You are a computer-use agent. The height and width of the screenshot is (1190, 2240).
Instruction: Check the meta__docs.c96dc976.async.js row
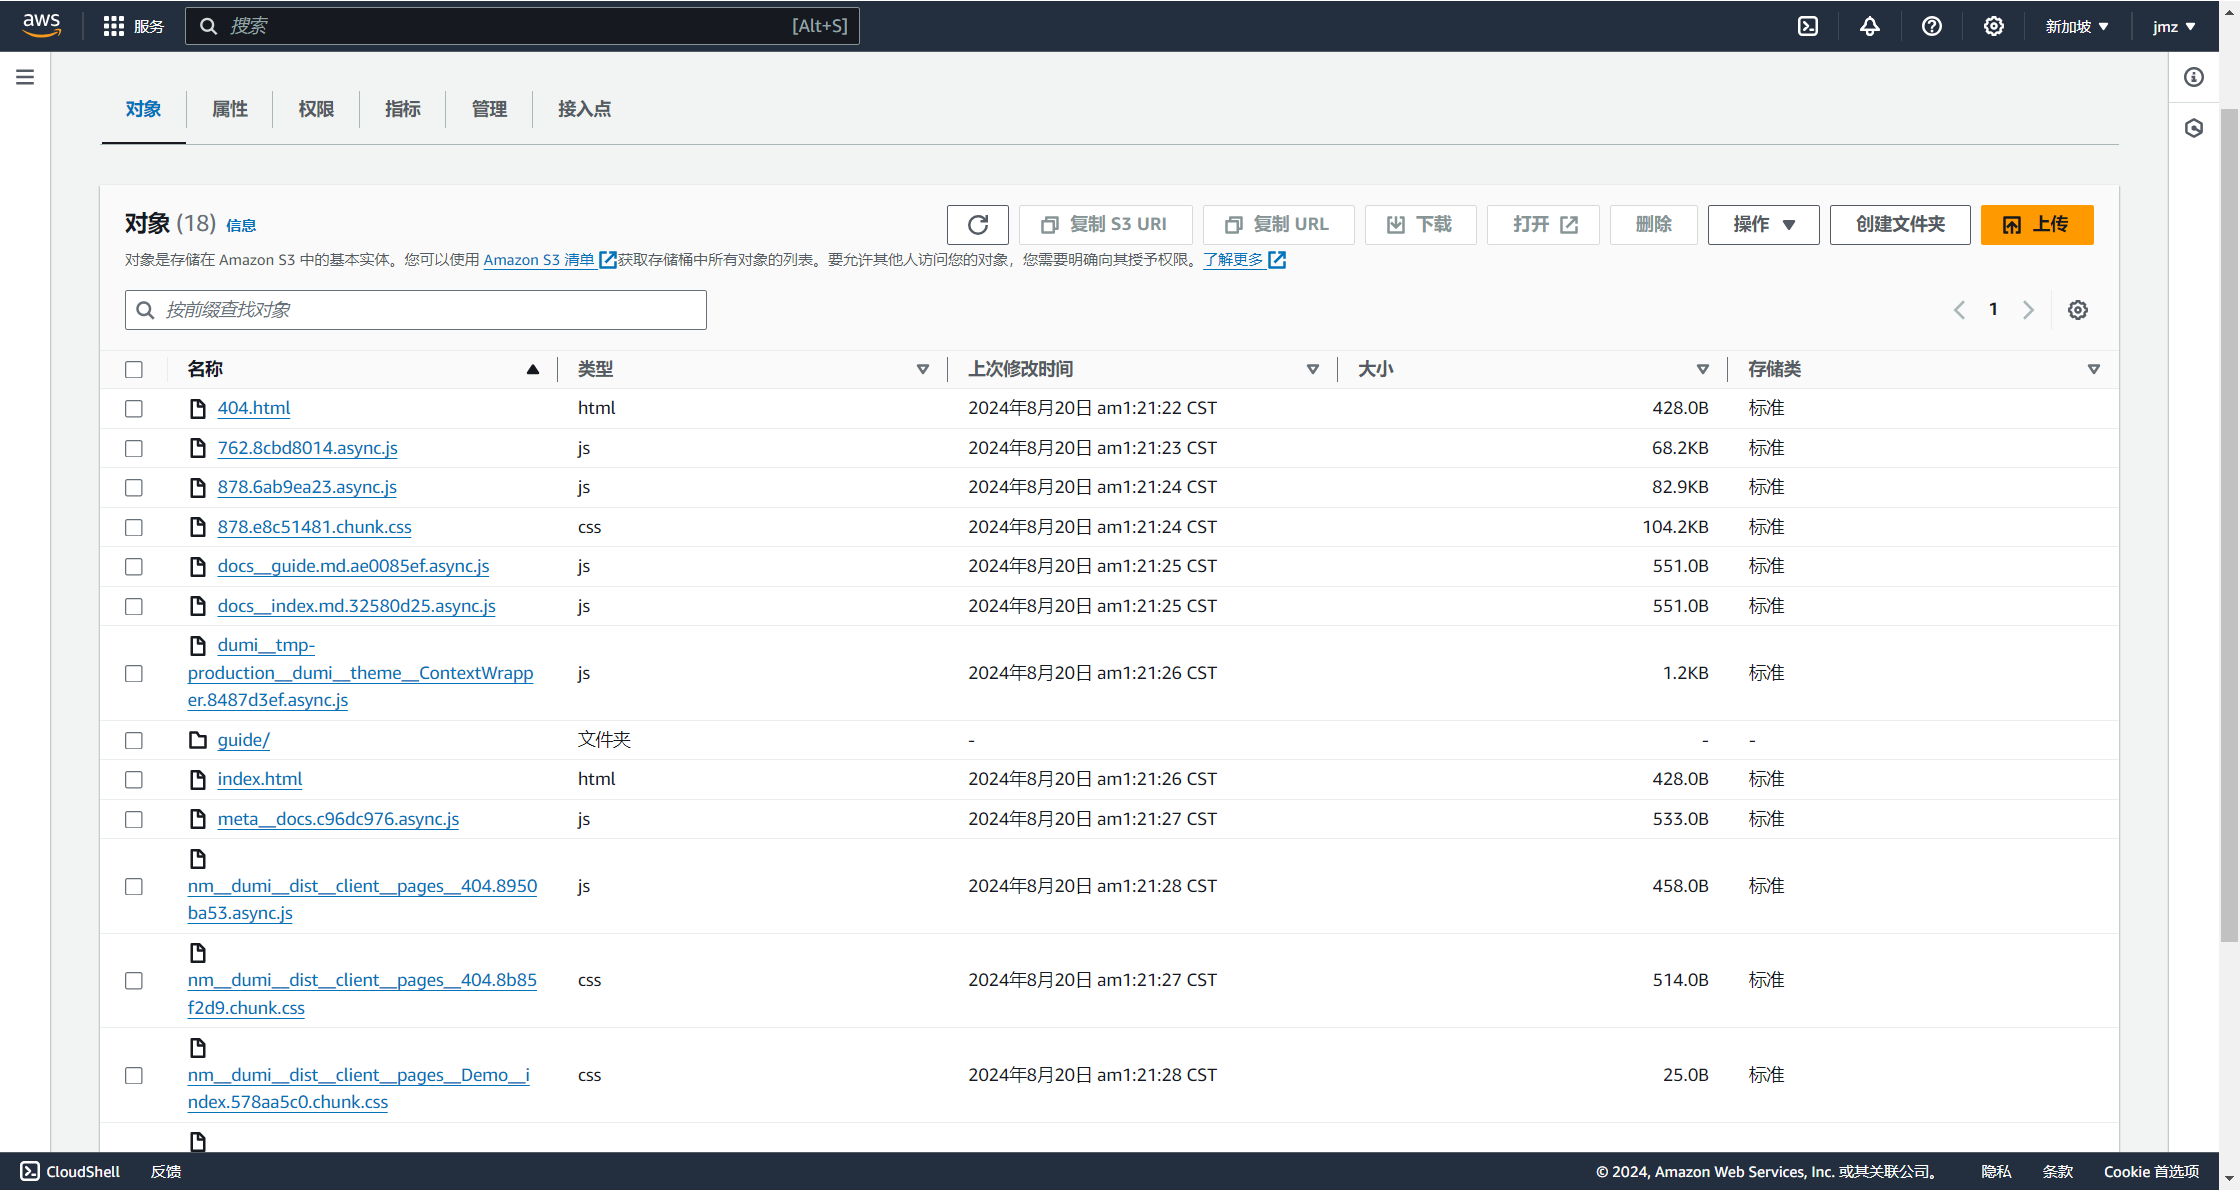[134, 819]
